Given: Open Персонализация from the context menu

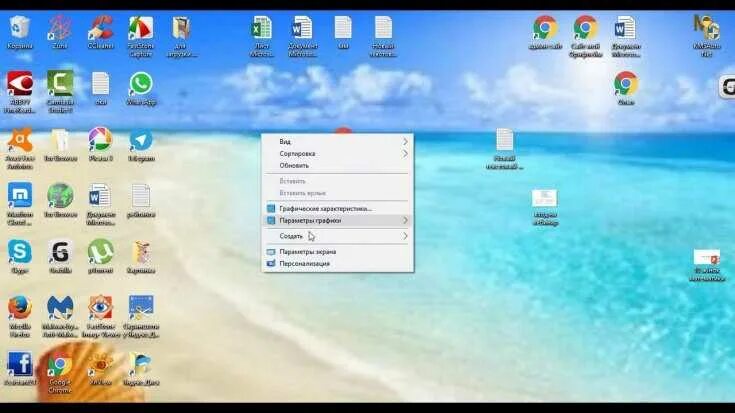Looking at the screenshot, I should [x=338, y=263].
